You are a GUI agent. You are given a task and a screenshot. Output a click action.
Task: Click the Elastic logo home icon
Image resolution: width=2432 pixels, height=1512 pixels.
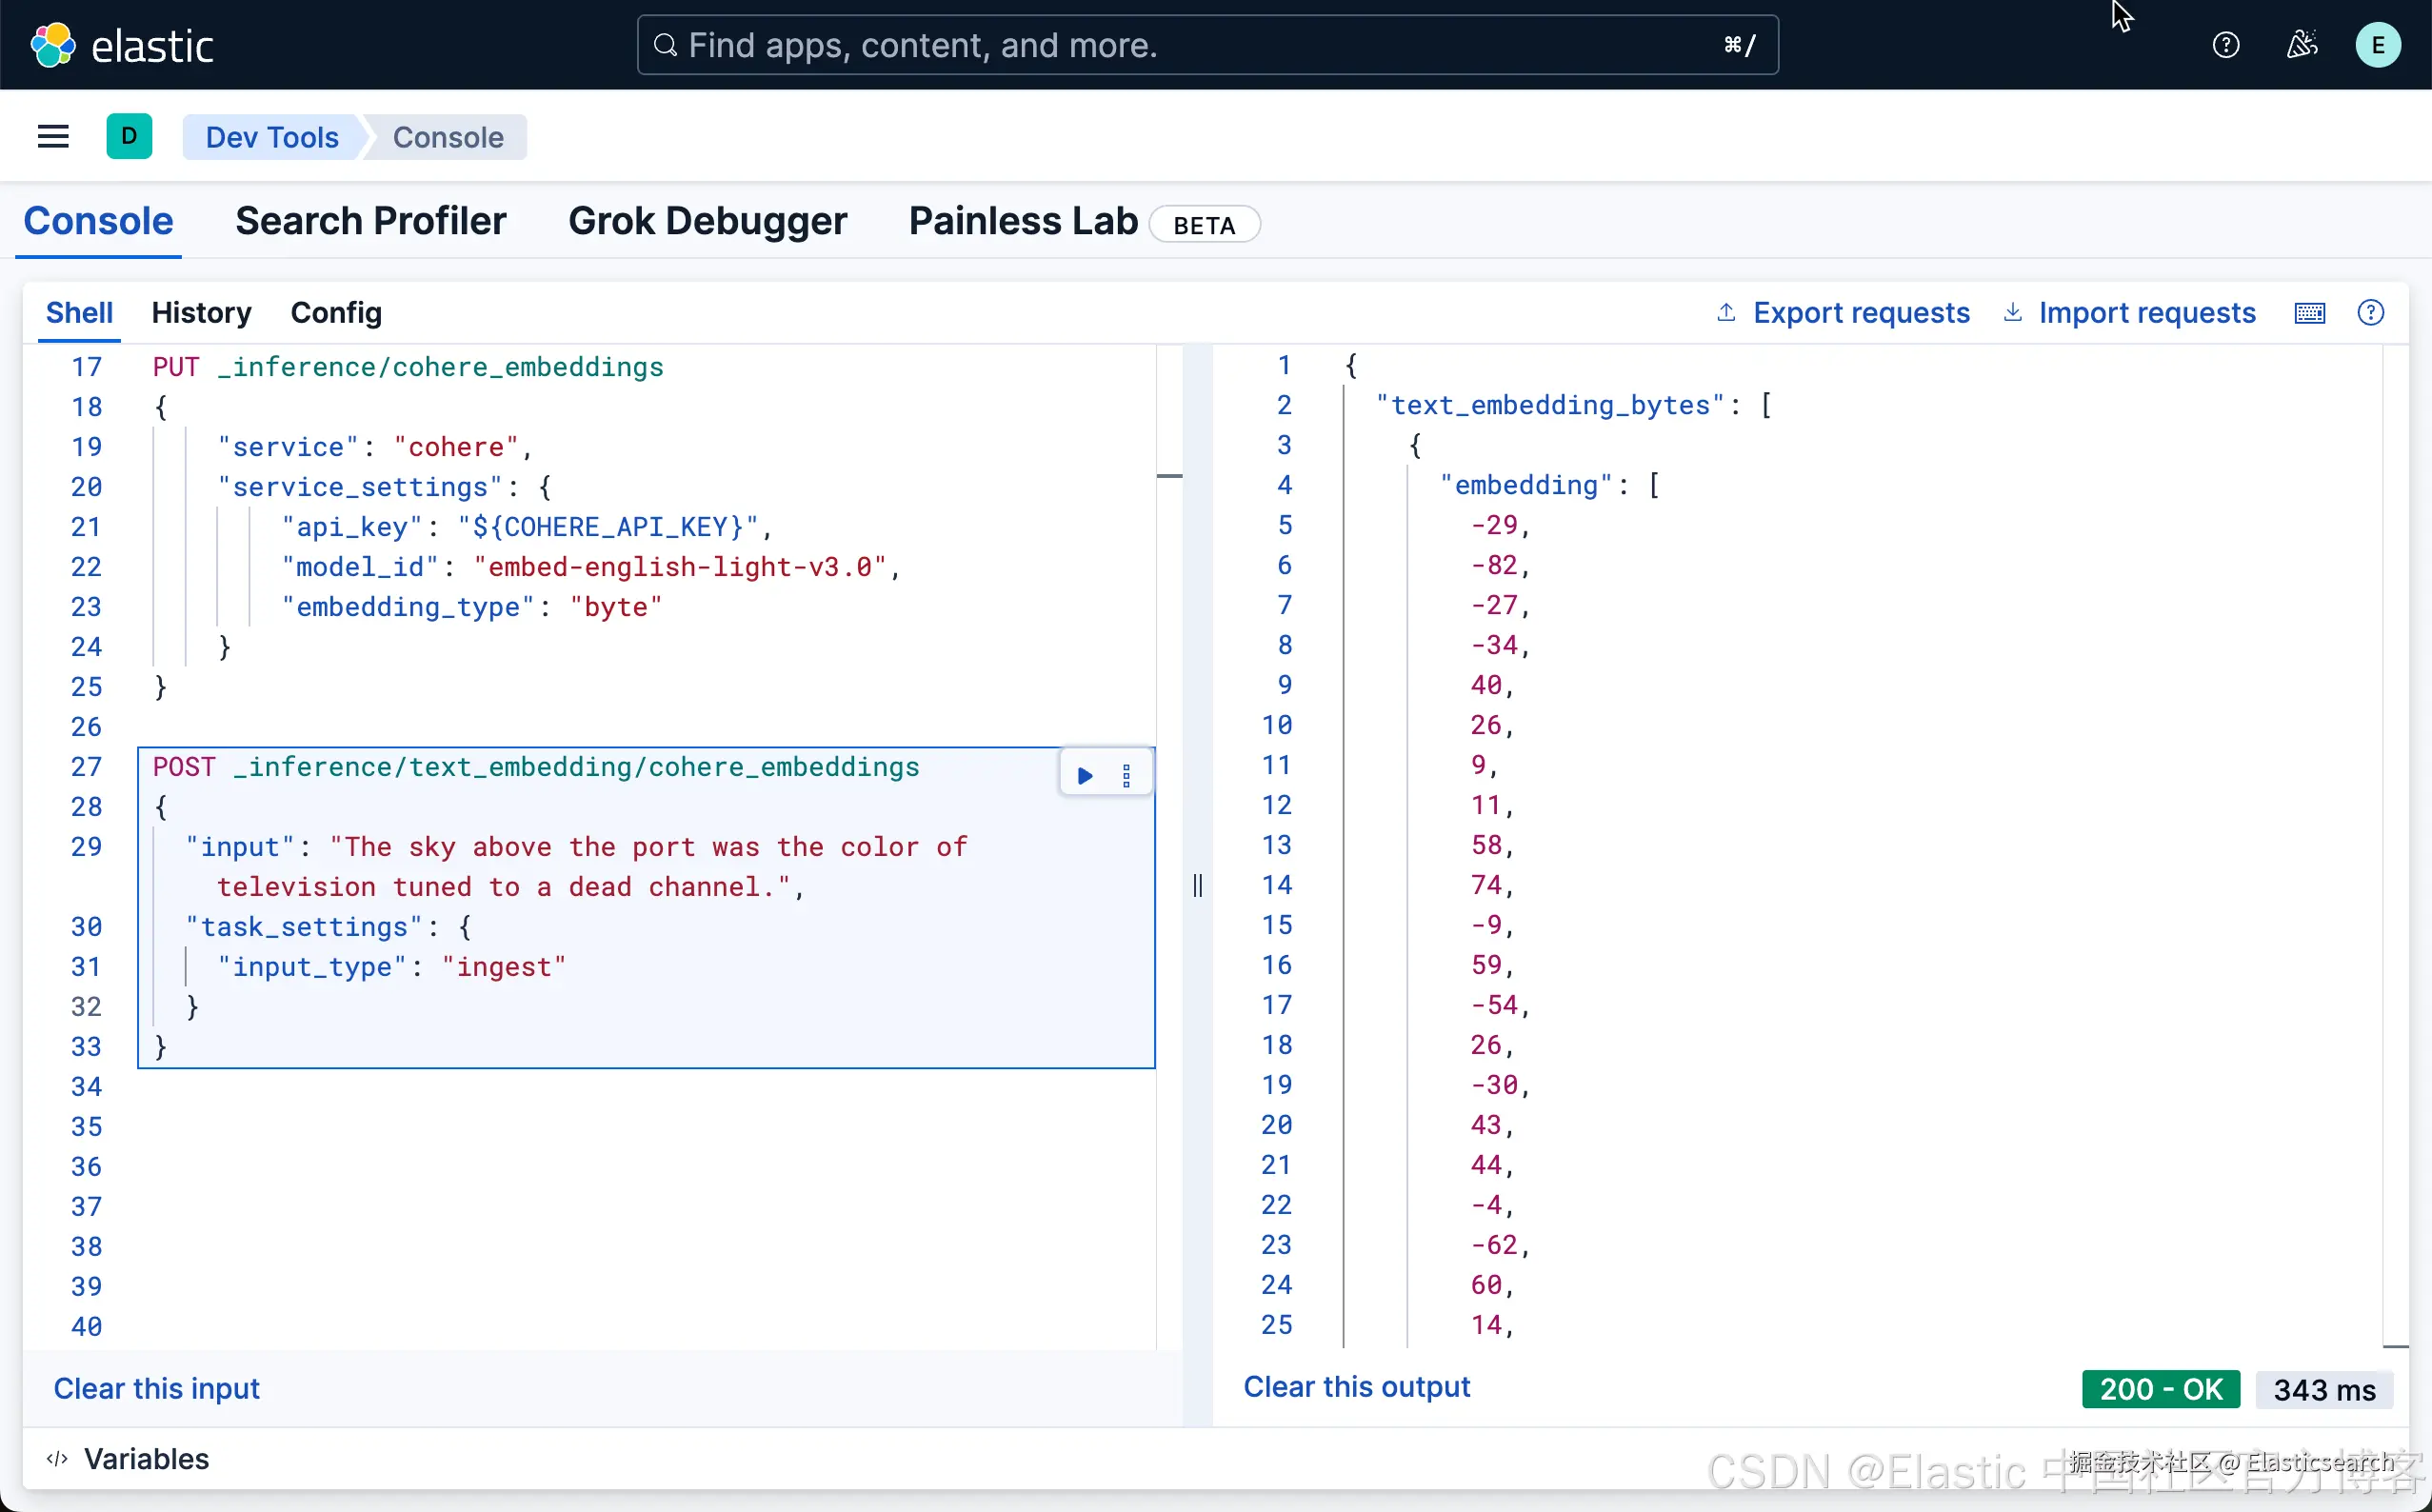[53, 45]
